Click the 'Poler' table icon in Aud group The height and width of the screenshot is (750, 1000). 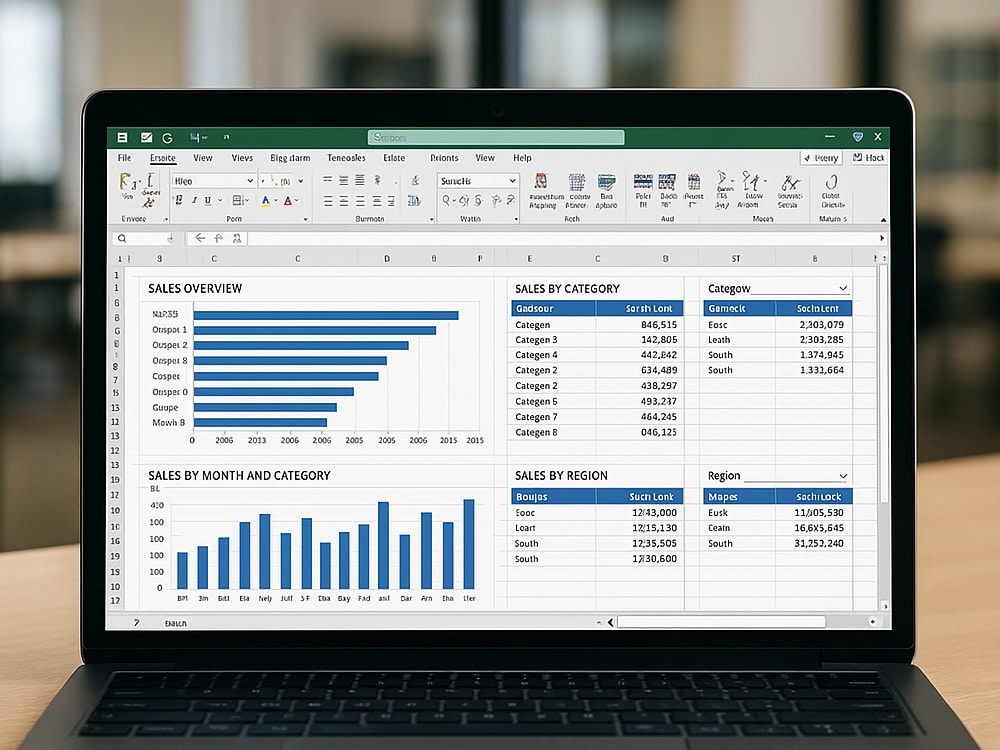pos(643,181)
